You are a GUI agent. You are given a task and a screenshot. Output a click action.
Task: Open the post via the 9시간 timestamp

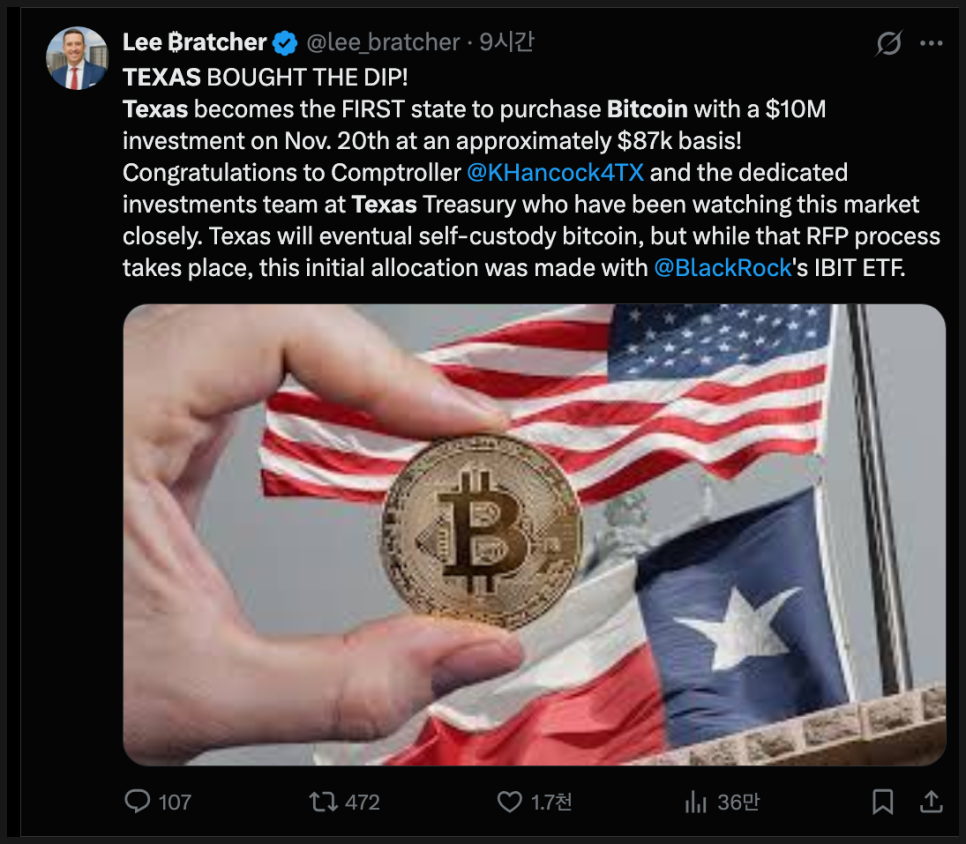pos(506,43)
